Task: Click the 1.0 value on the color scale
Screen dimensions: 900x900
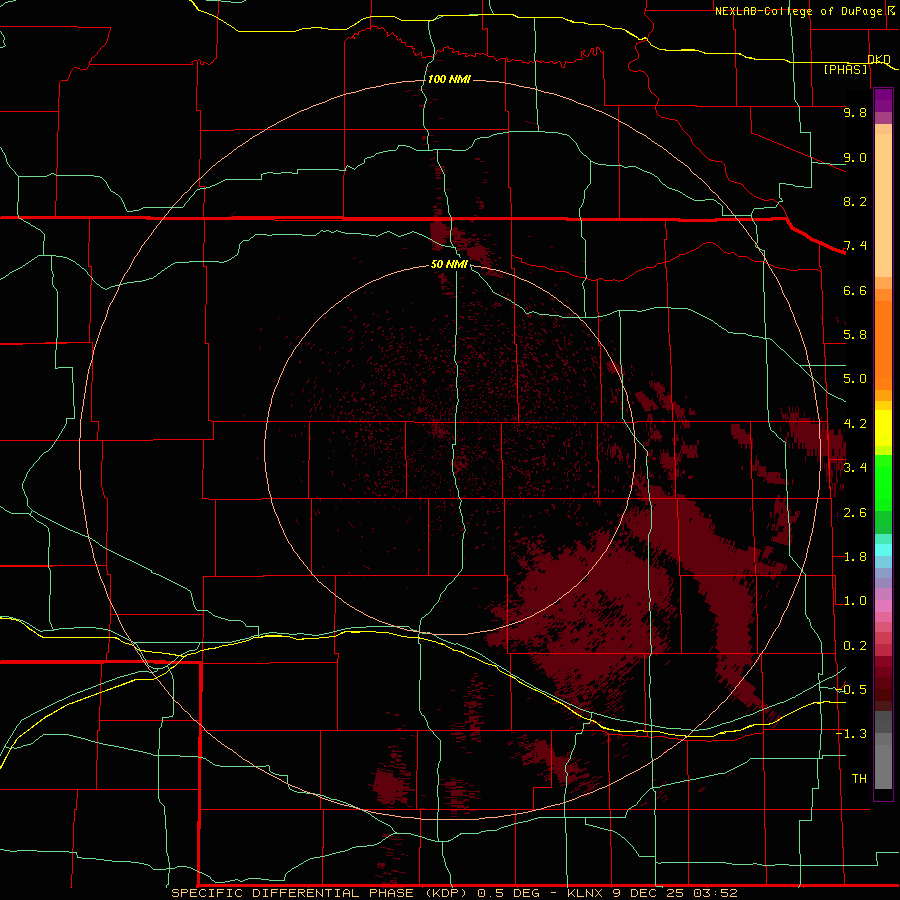Action: 855,601
